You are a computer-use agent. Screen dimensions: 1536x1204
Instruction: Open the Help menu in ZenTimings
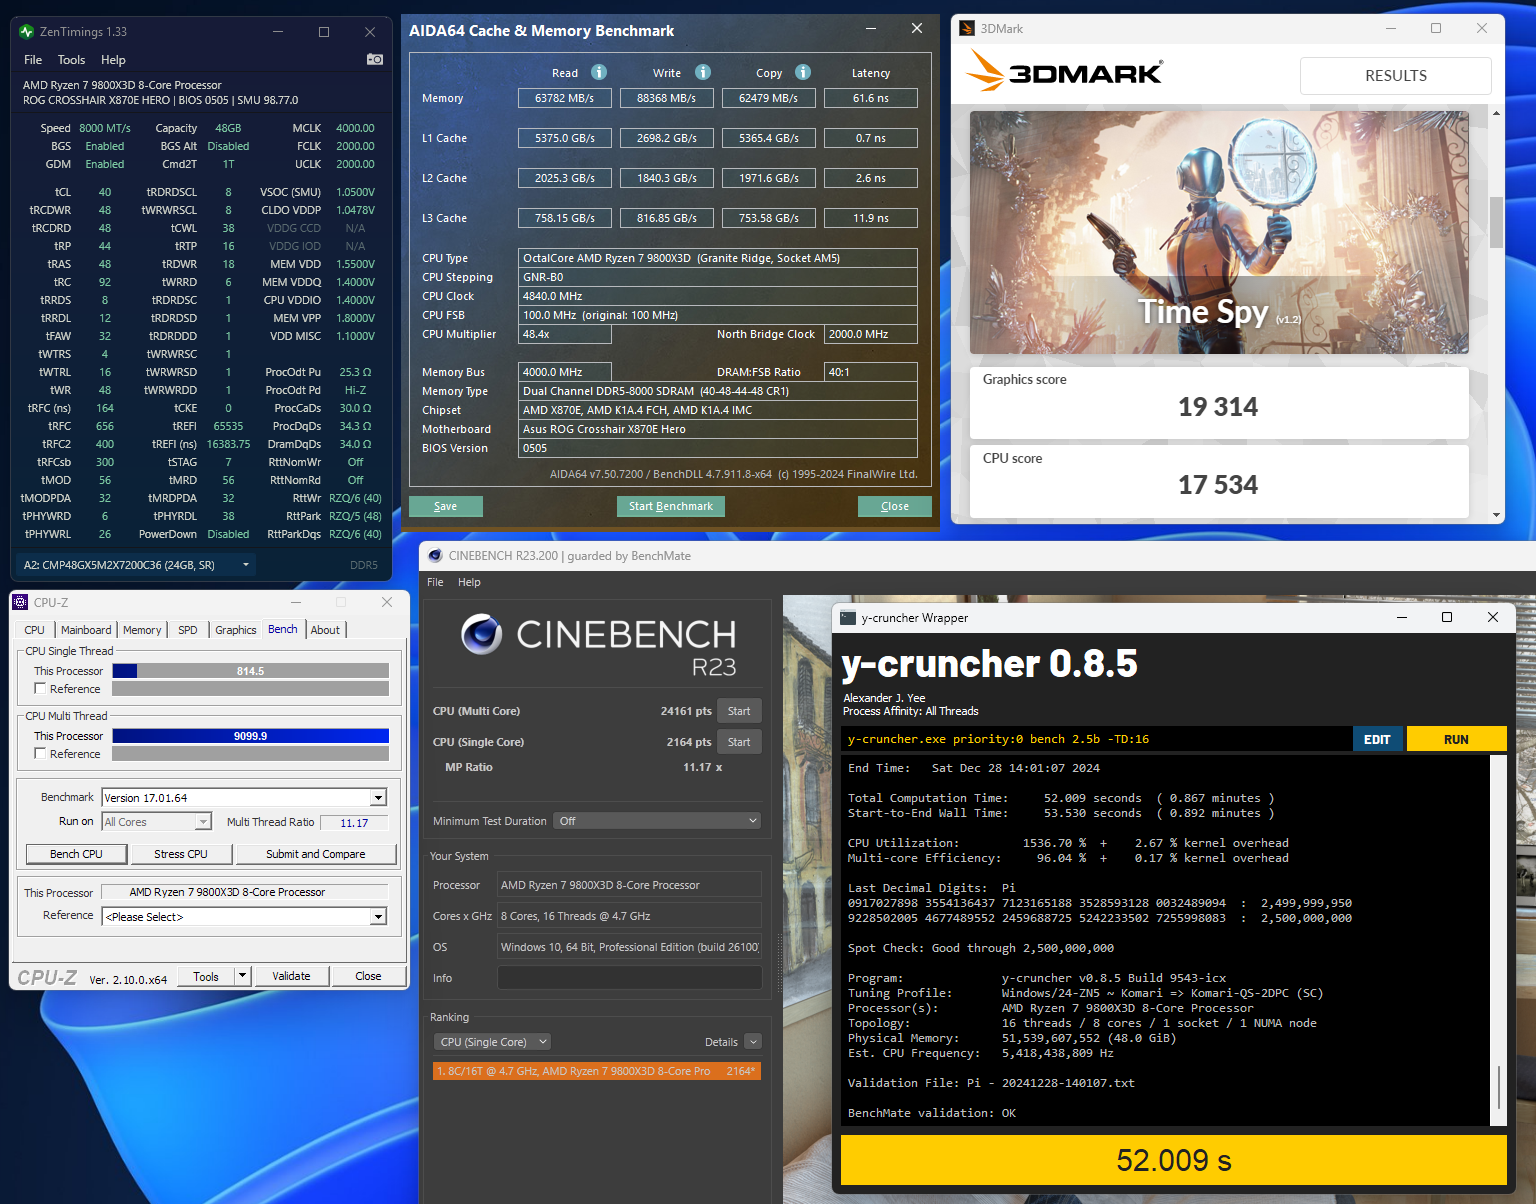(113, 60)
